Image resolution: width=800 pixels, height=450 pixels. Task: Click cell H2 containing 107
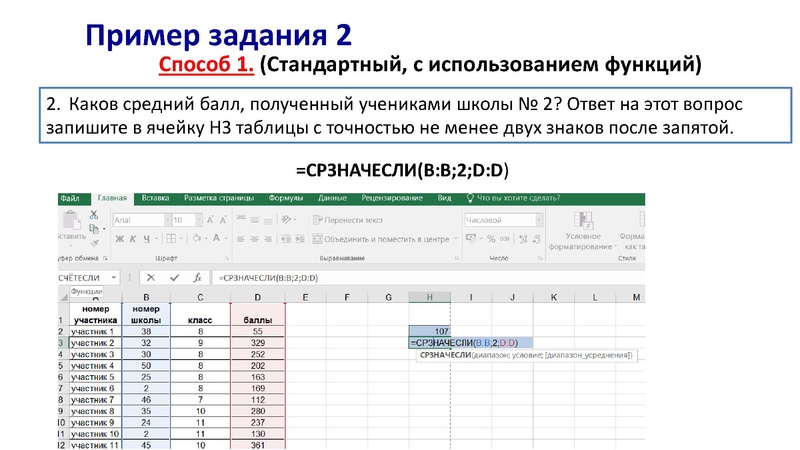[430, 331]
